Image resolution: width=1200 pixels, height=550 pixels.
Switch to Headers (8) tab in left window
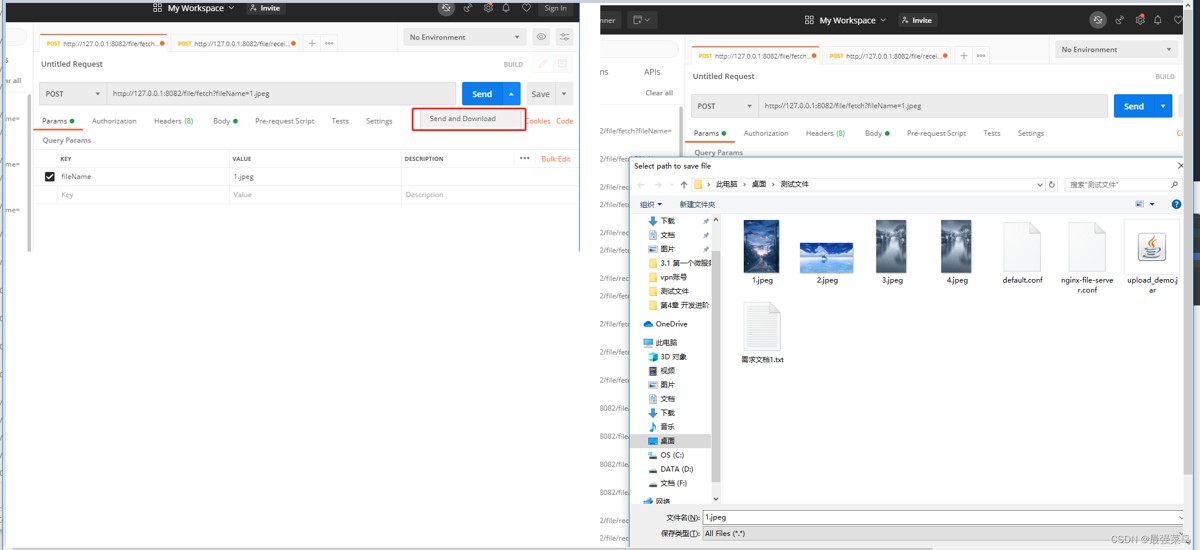point(173,121)
